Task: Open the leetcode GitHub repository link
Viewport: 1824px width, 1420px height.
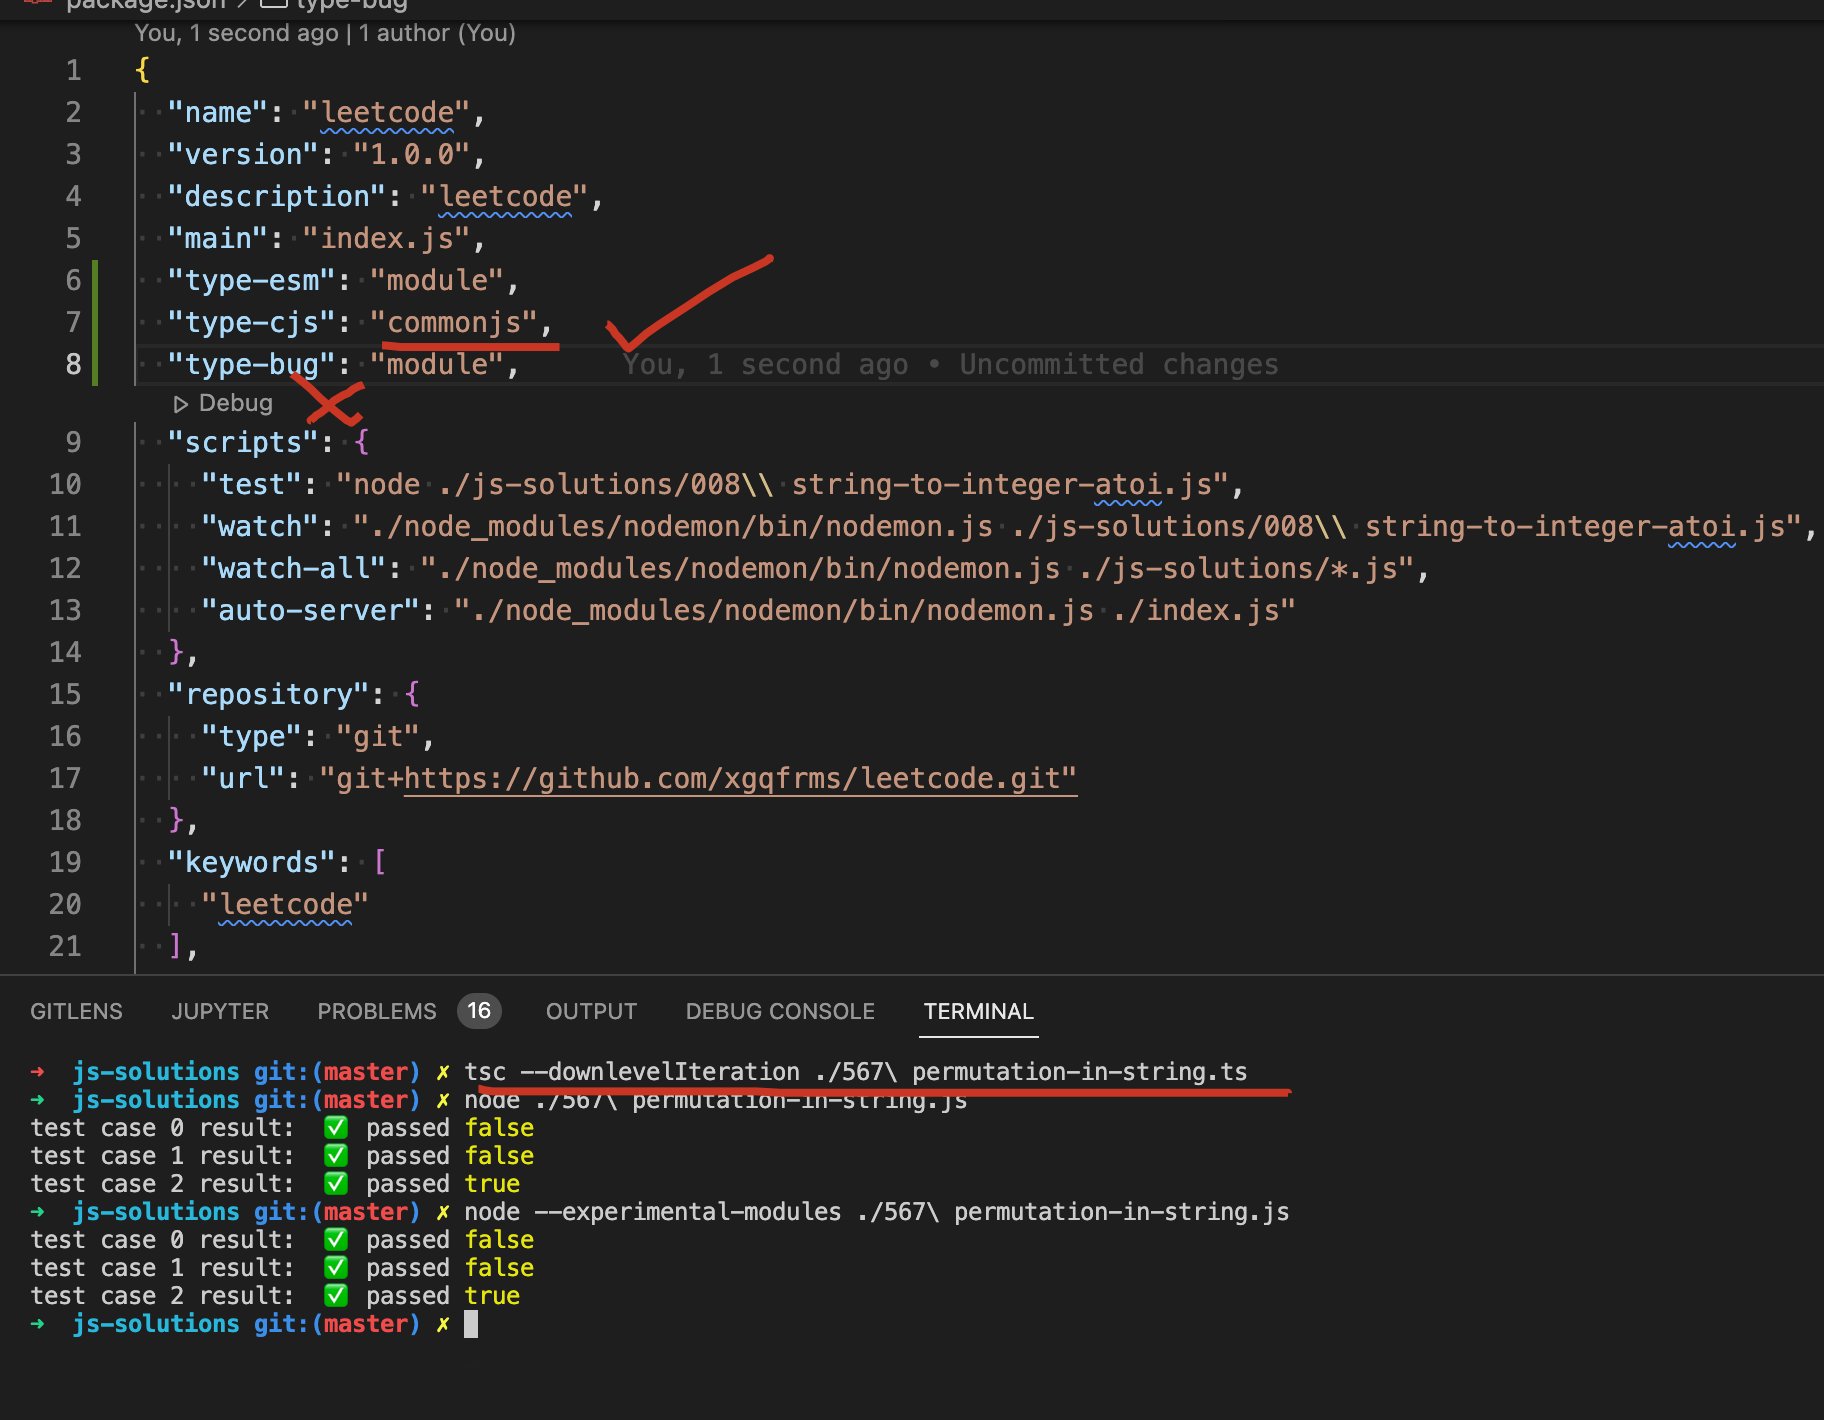Action: [x=739, y=778]
